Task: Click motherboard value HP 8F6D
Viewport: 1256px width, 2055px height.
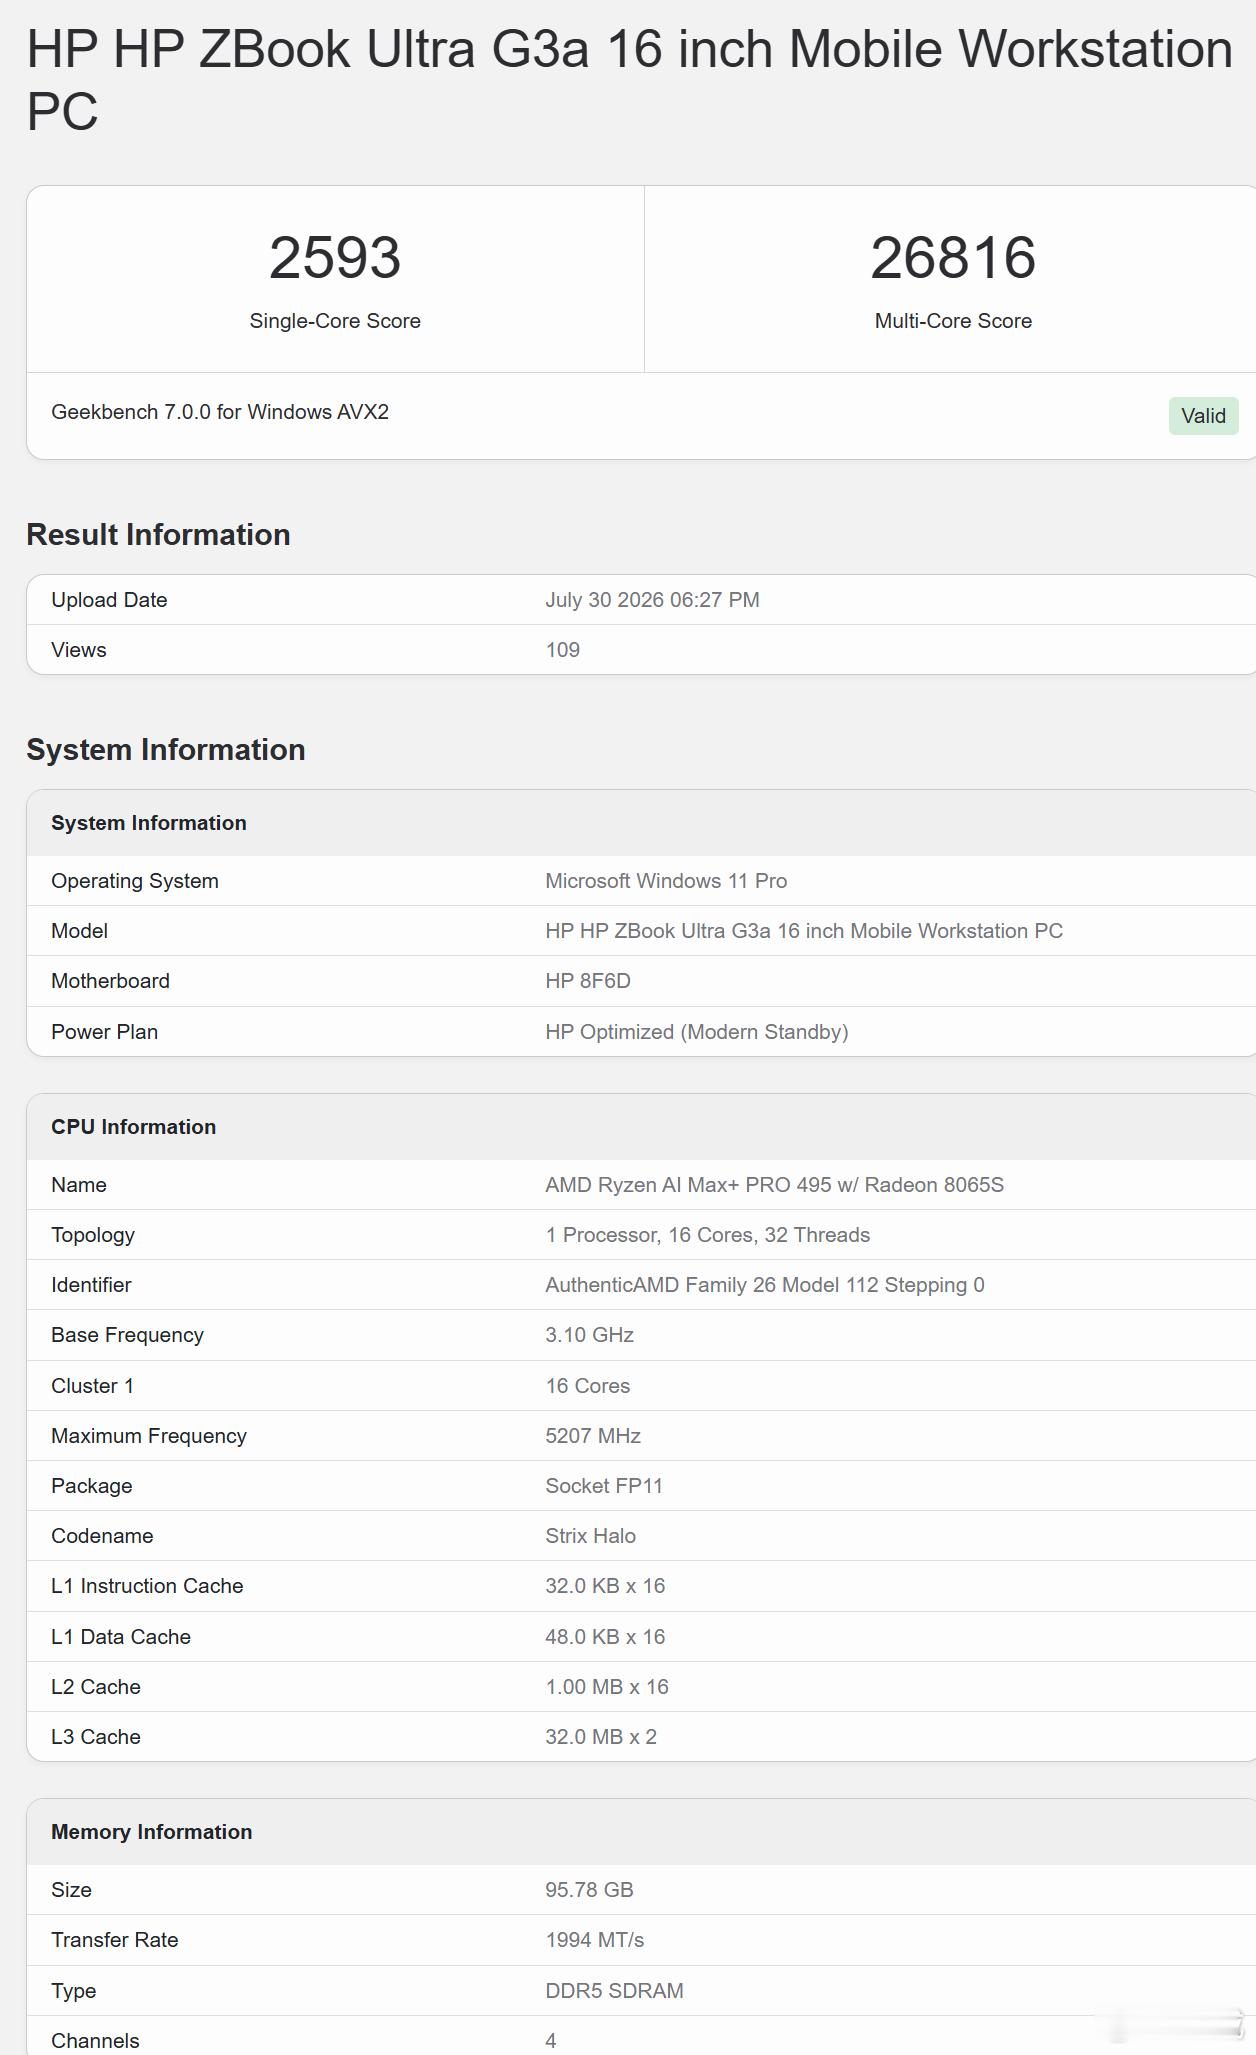Action: [x=588, y=981]
